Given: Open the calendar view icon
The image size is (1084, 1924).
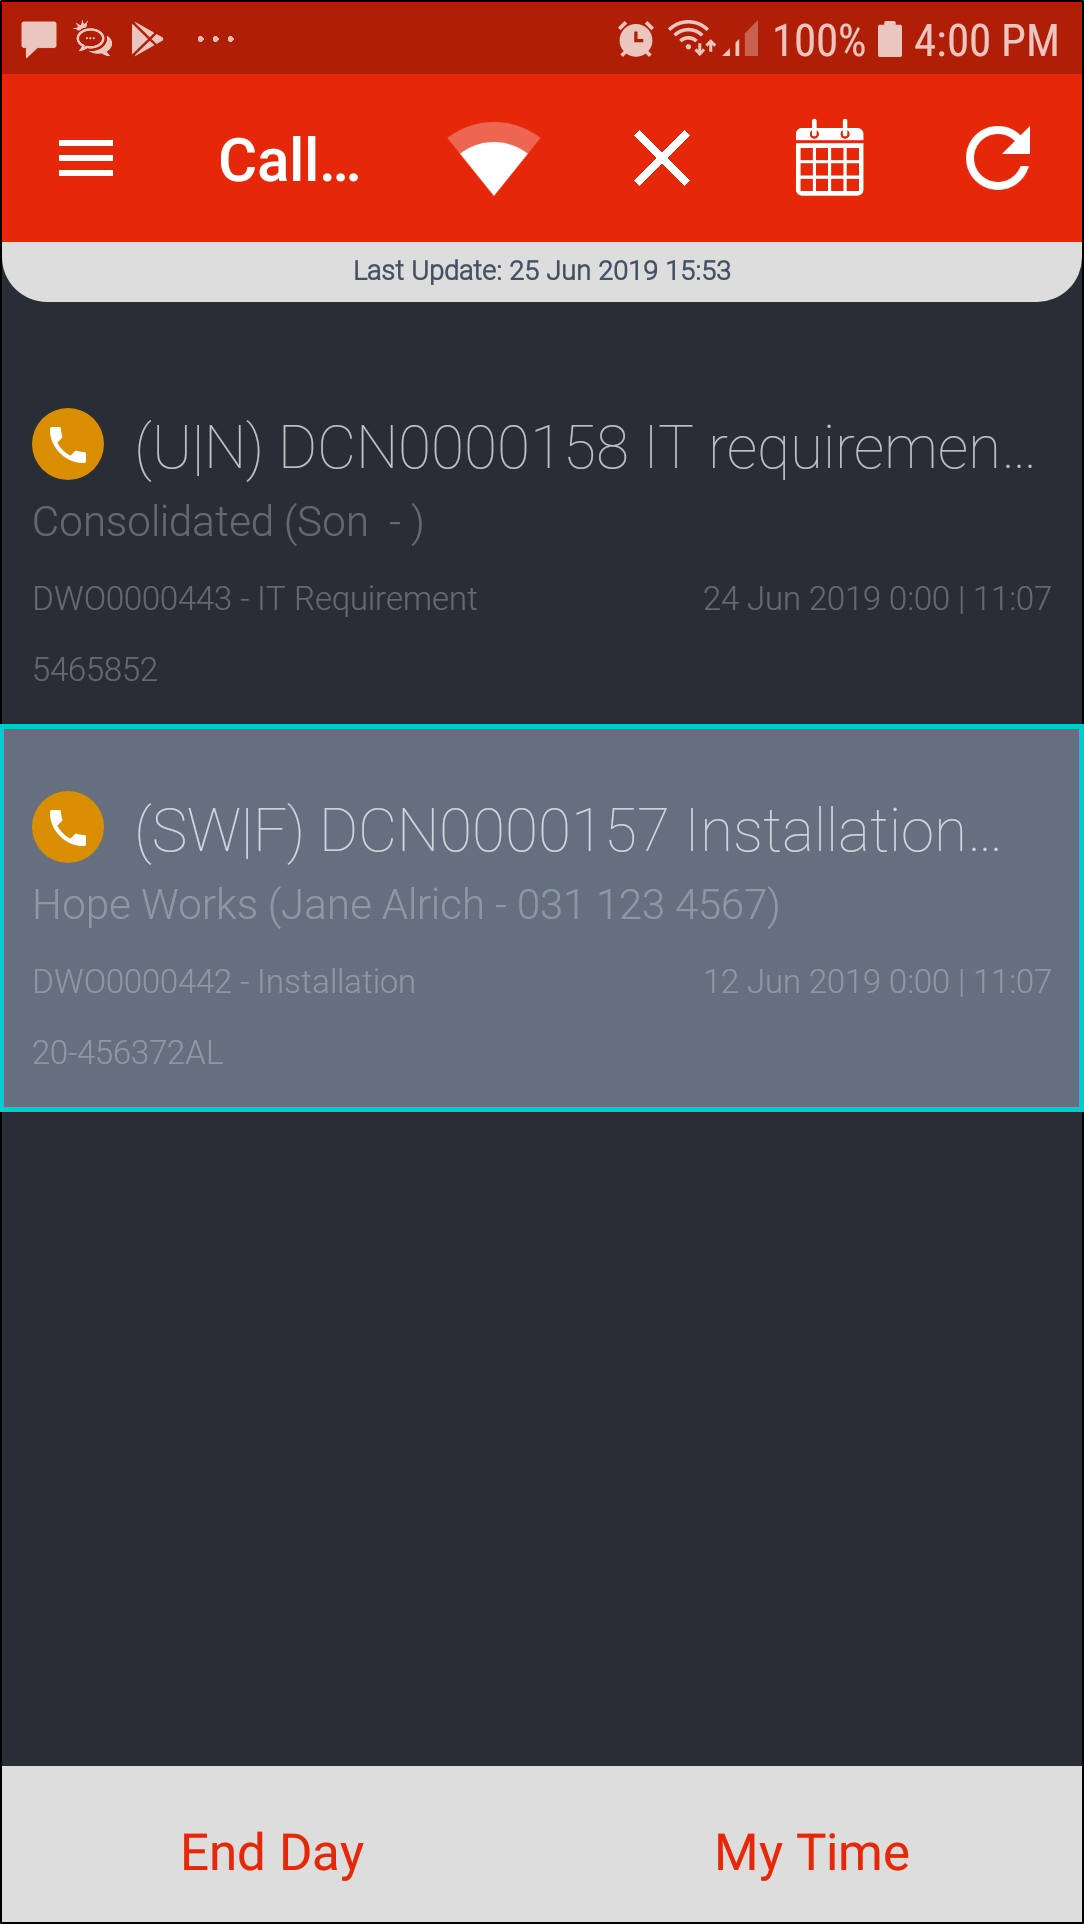Looking at the screenshot, I should coord(829,158).
